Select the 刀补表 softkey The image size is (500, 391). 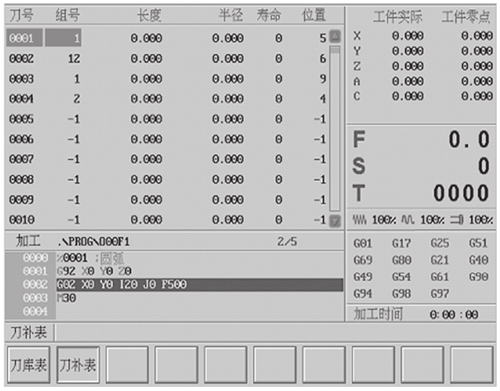pos(78,365)
